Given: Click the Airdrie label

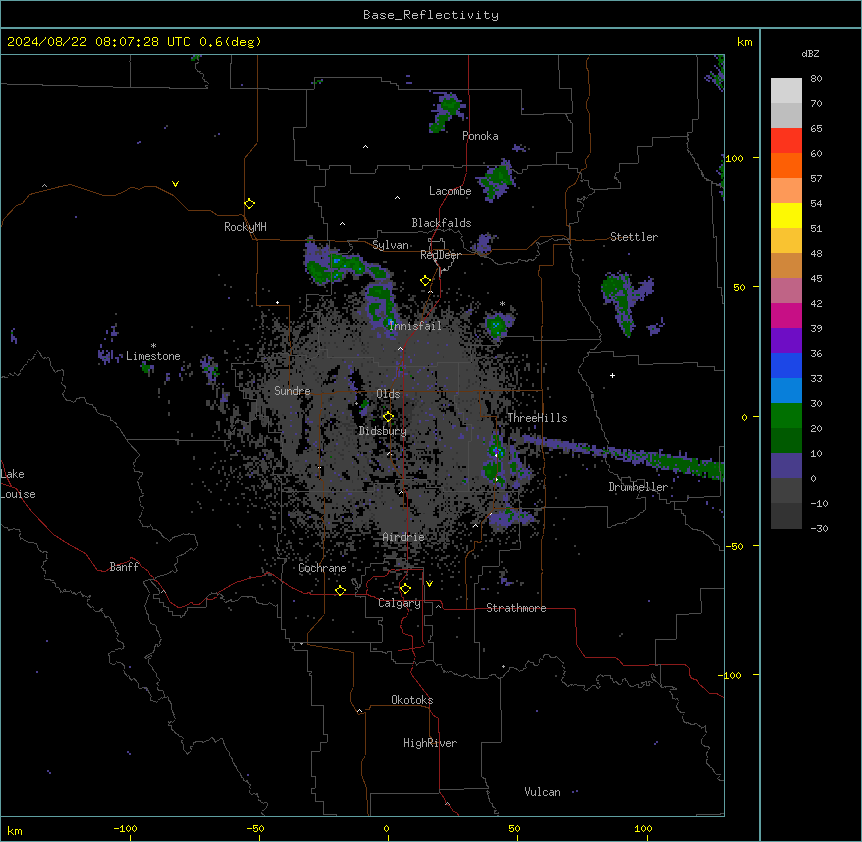Looking at the screenshot, I should tap(404, 537).
